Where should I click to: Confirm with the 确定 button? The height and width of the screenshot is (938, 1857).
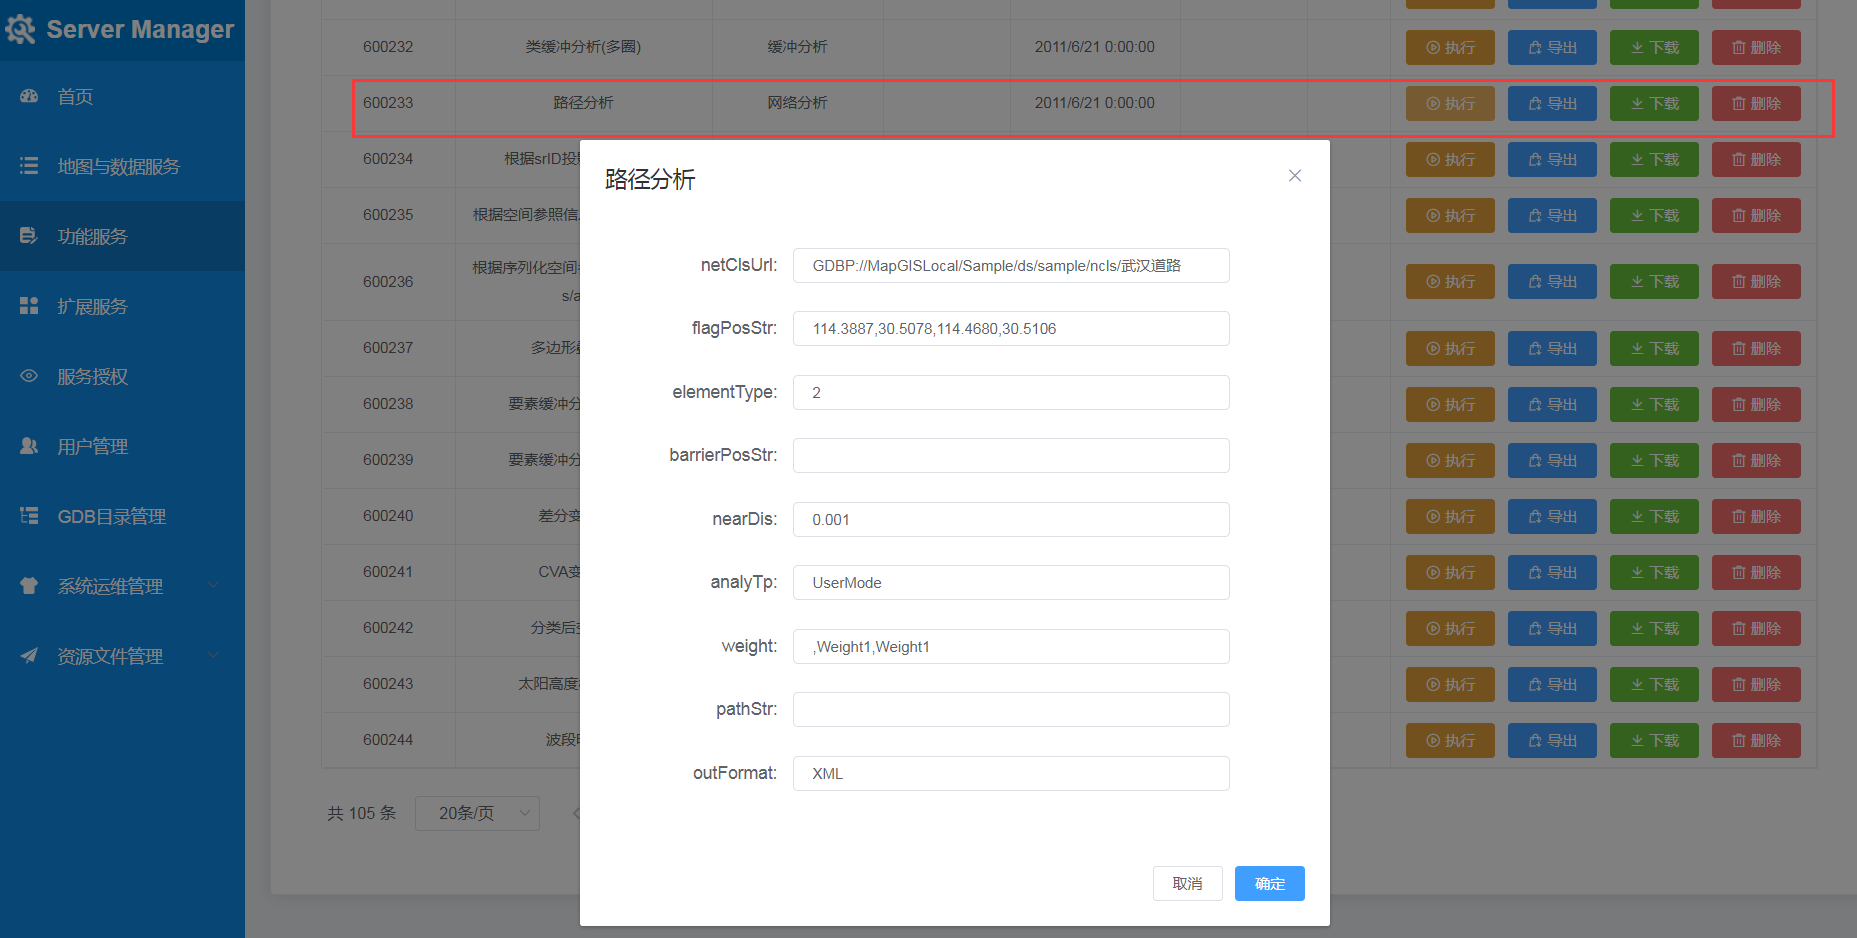point(1269,884)
